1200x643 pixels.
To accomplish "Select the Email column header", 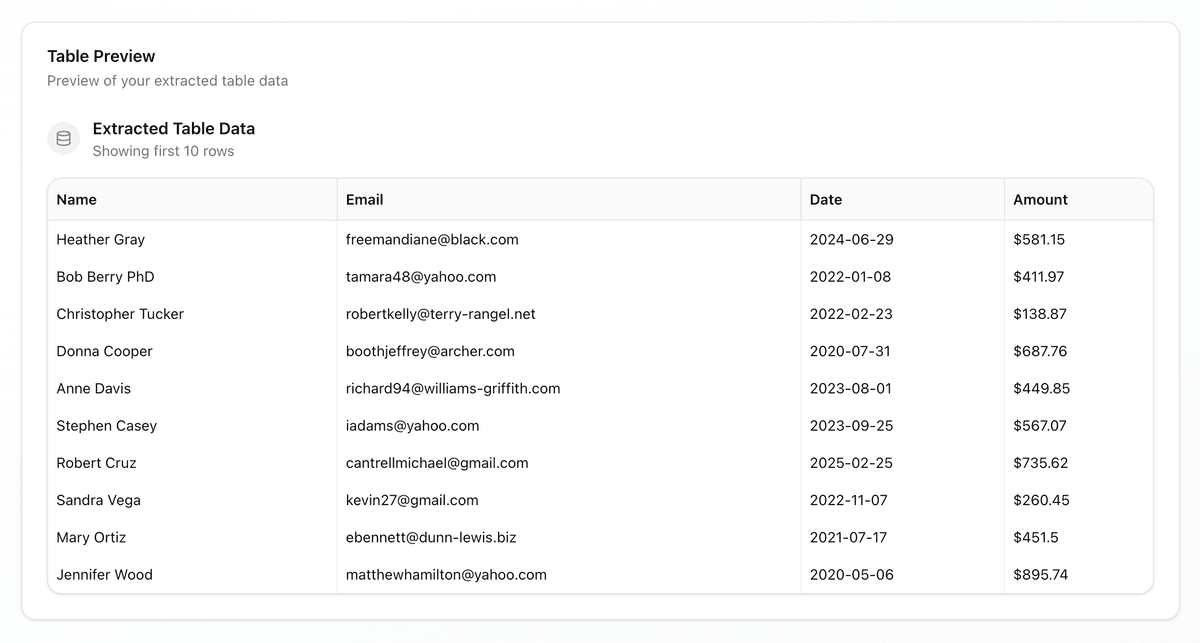I will (364, 199).
